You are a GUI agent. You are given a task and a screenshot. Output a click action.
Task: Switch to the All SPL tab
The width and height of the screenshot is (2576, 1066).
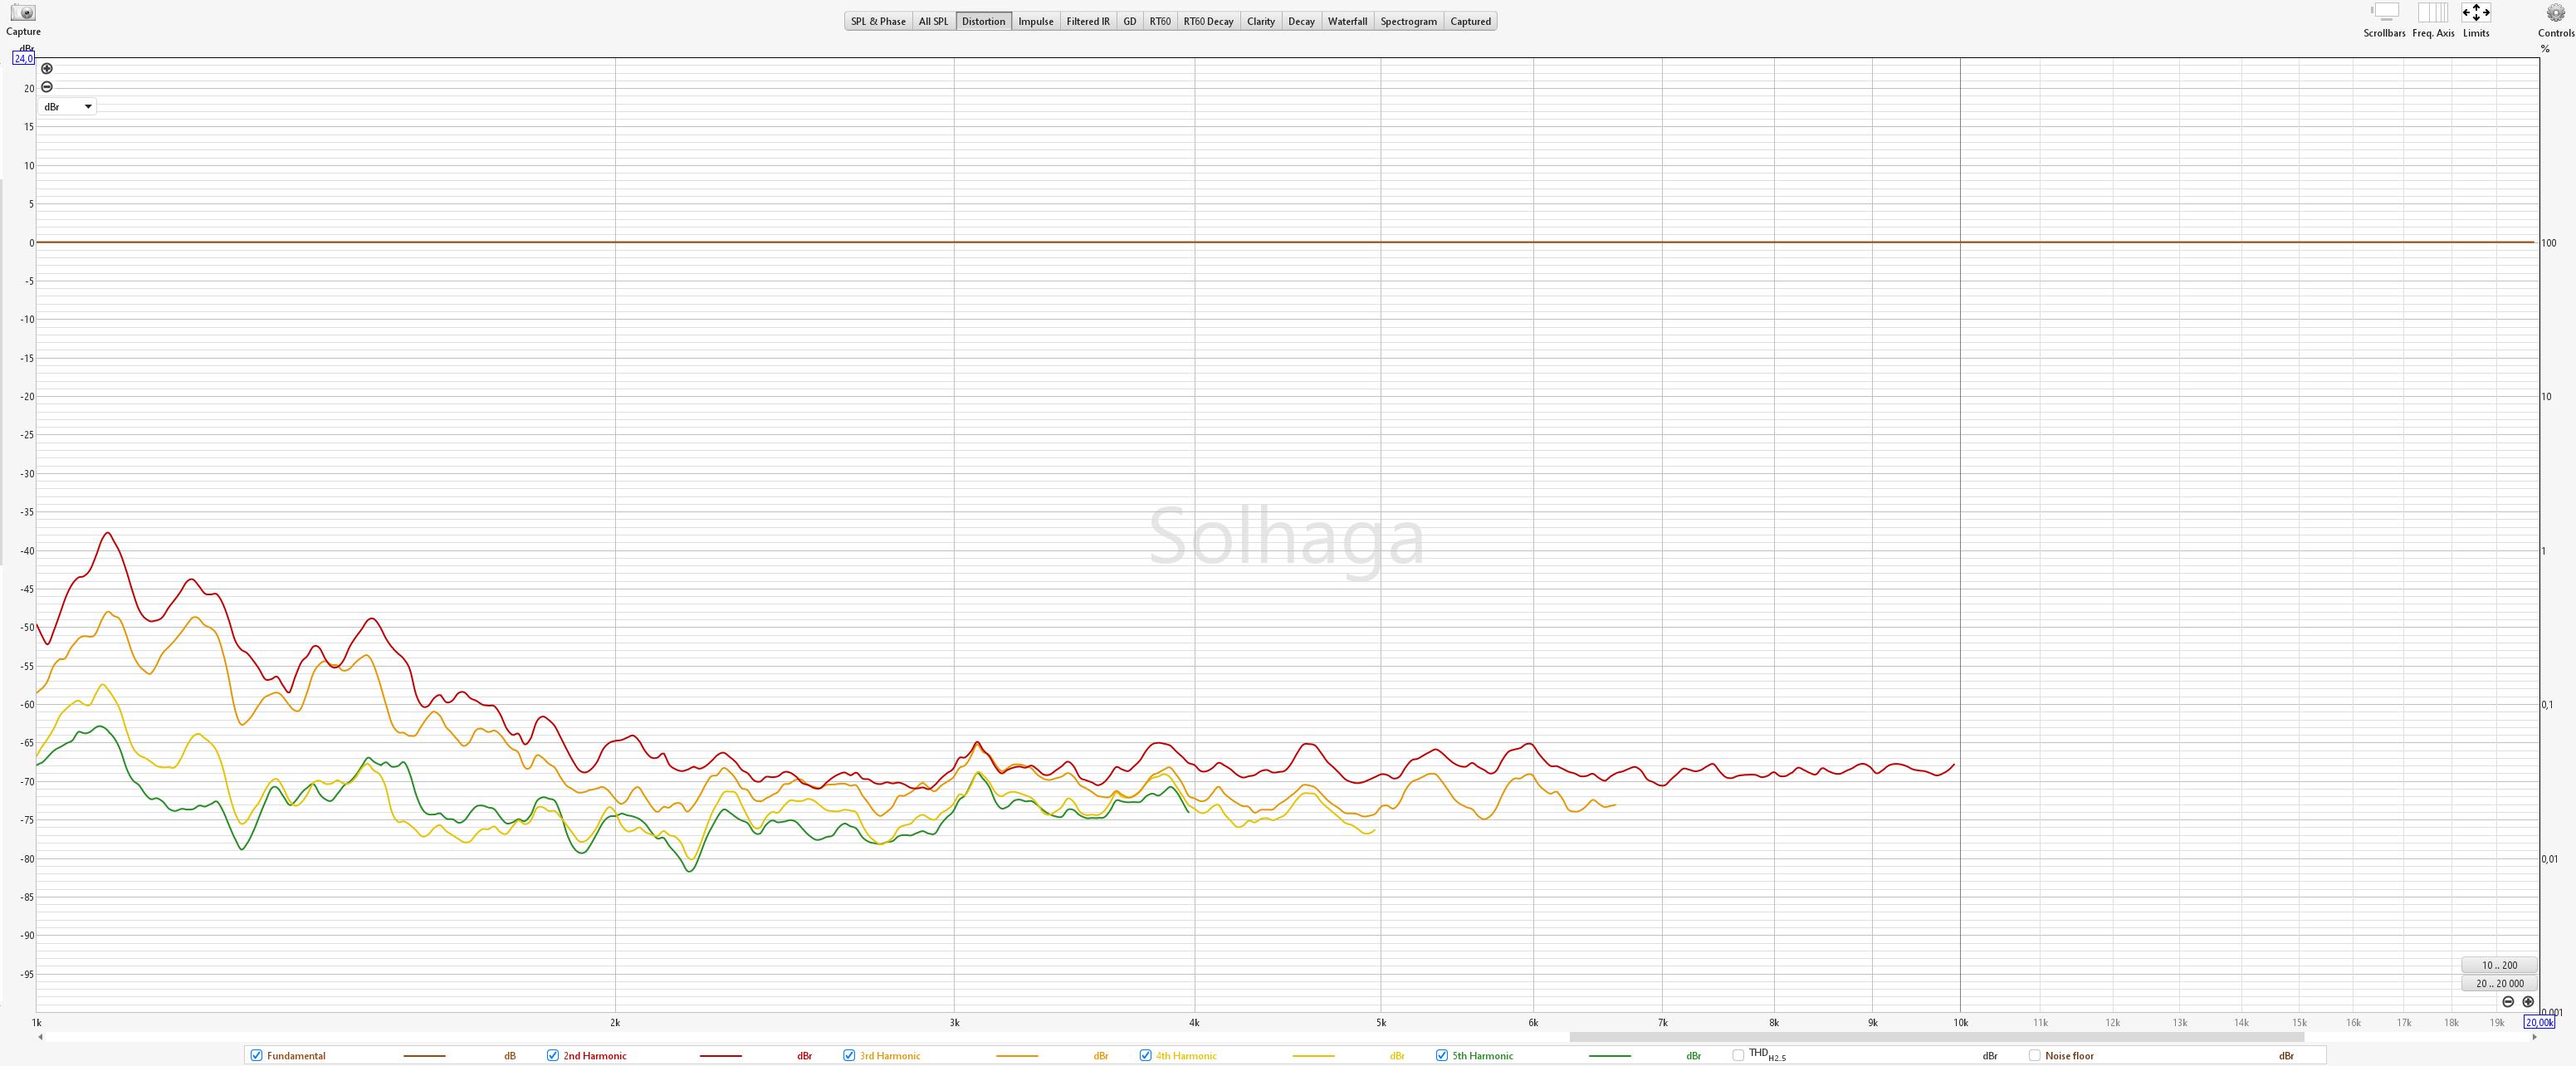click(933, 21)
